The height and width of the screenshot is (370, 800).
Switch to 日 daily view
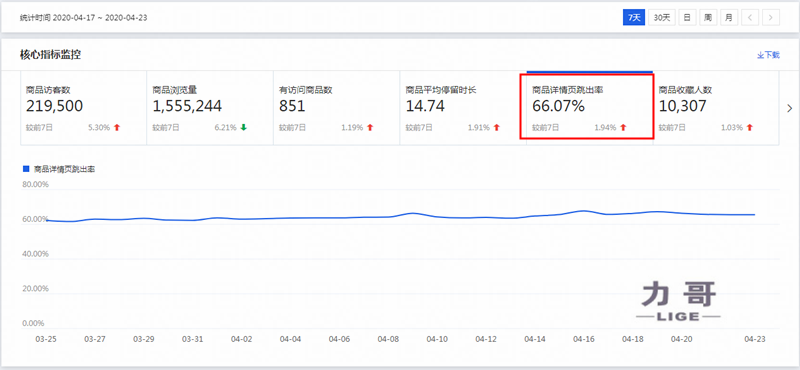(x=687, y=17)
